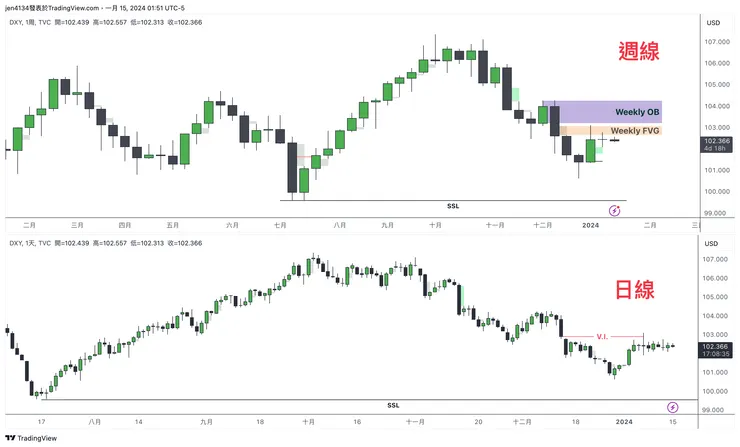Screen dimensions: 740x447
Task: Click 十二月 on the daily time axis
Action: (x=522, y=422)
